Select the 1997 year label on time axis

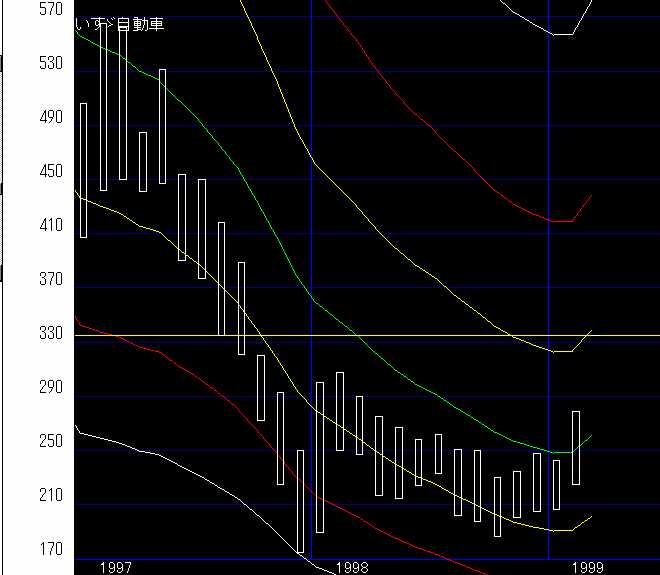116,567
